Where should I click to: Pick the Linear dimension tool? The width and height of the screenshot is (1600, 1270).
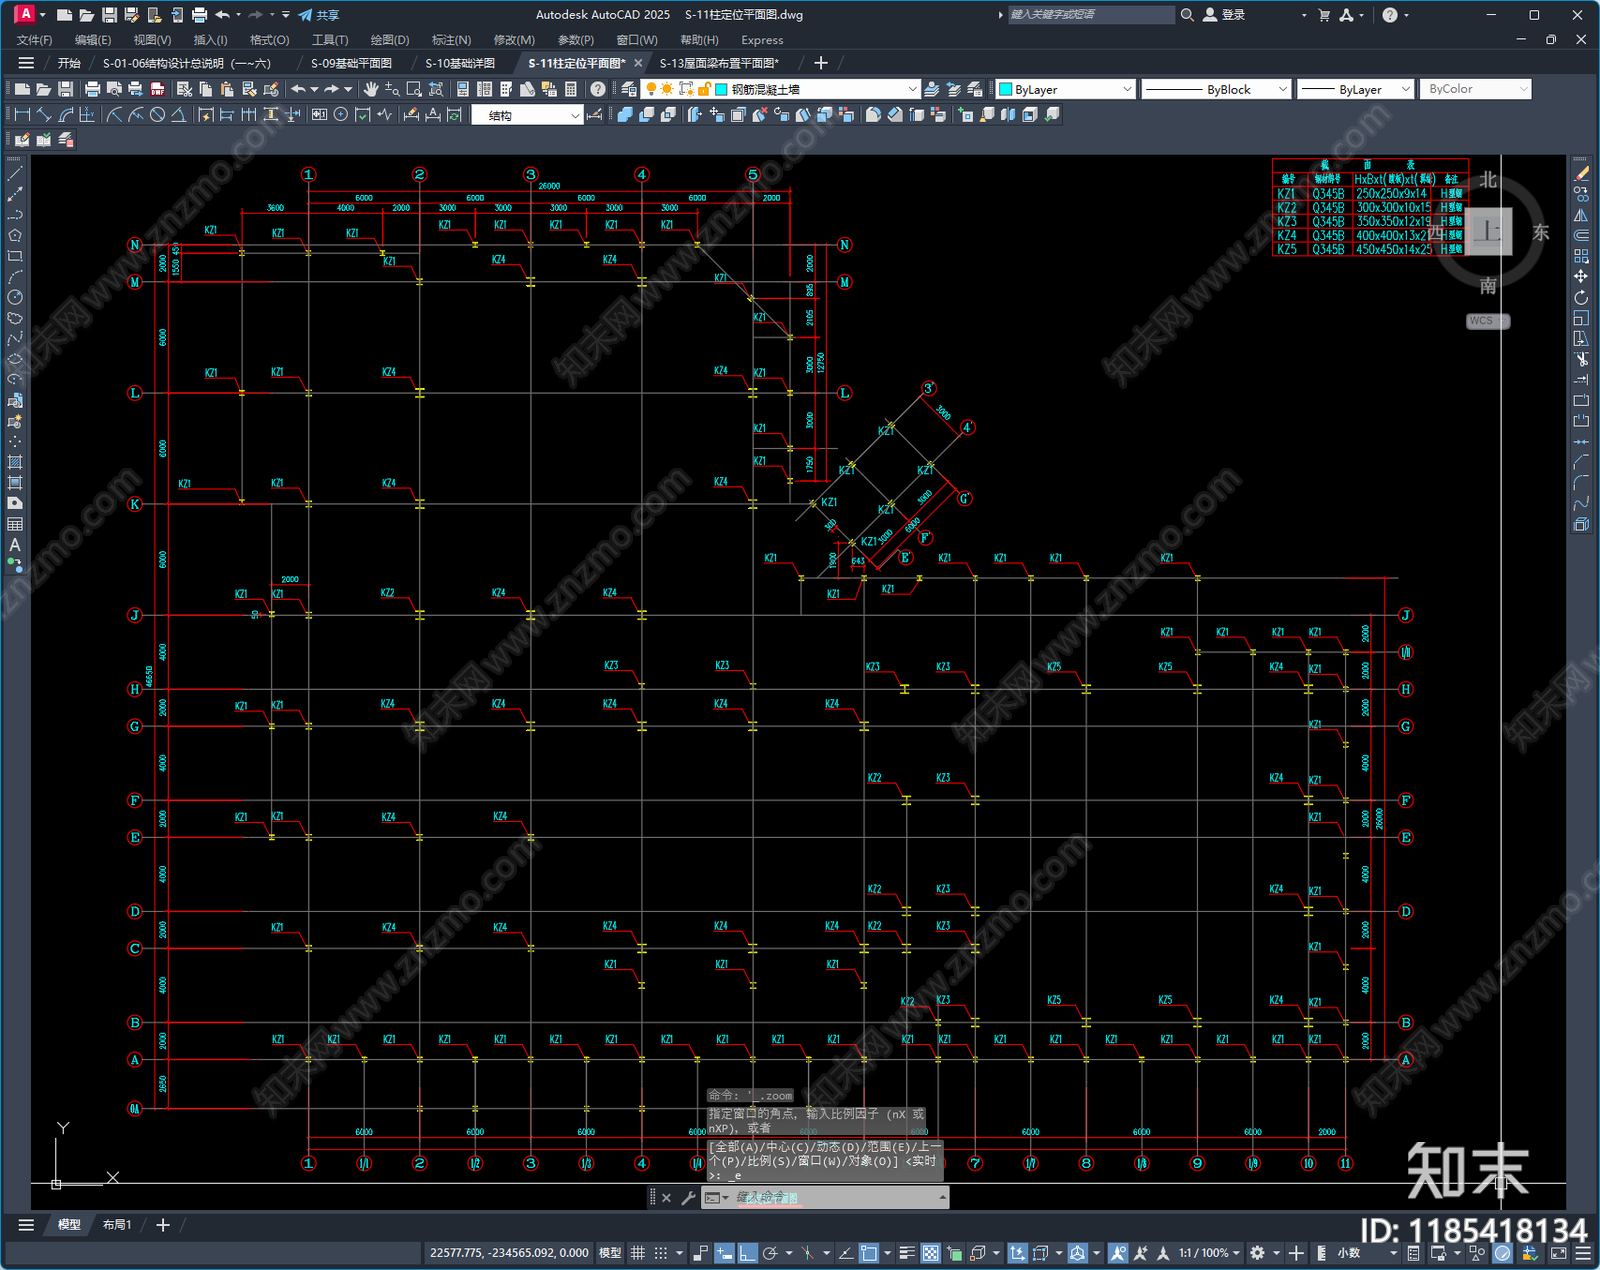pos(22,115)
